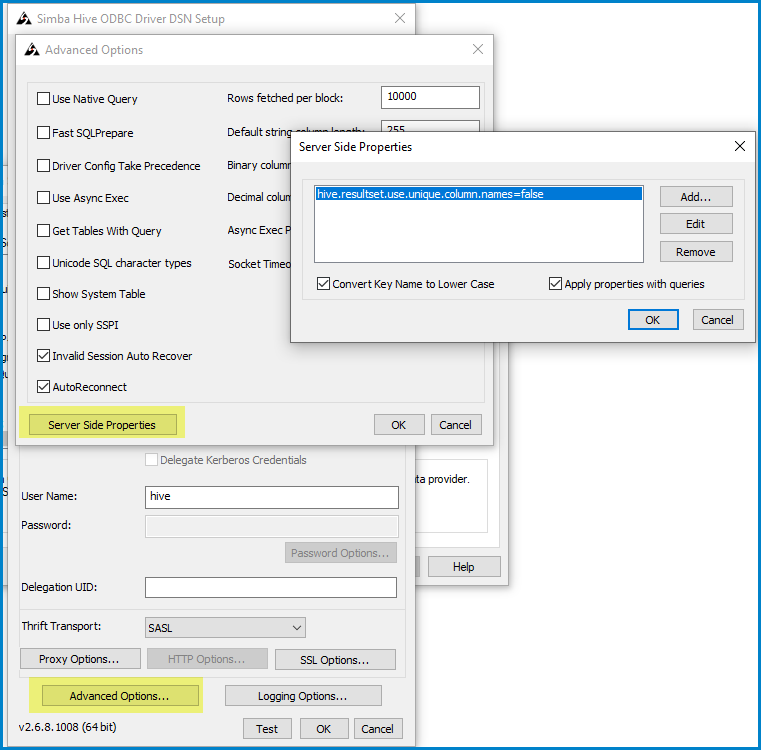Open SSL Options...
The image size is (761, 750).
335,660
